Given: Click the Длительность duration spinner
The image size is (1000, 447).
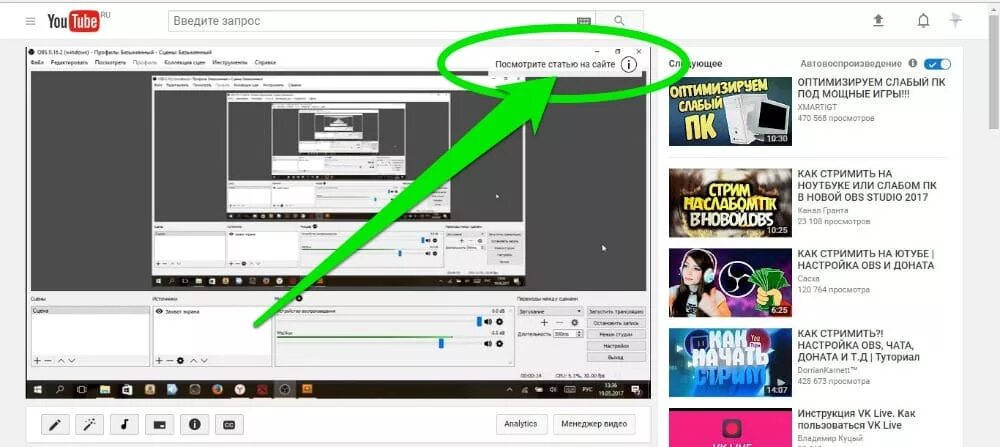Looking at the screenshot, I should tap(566, 333).
